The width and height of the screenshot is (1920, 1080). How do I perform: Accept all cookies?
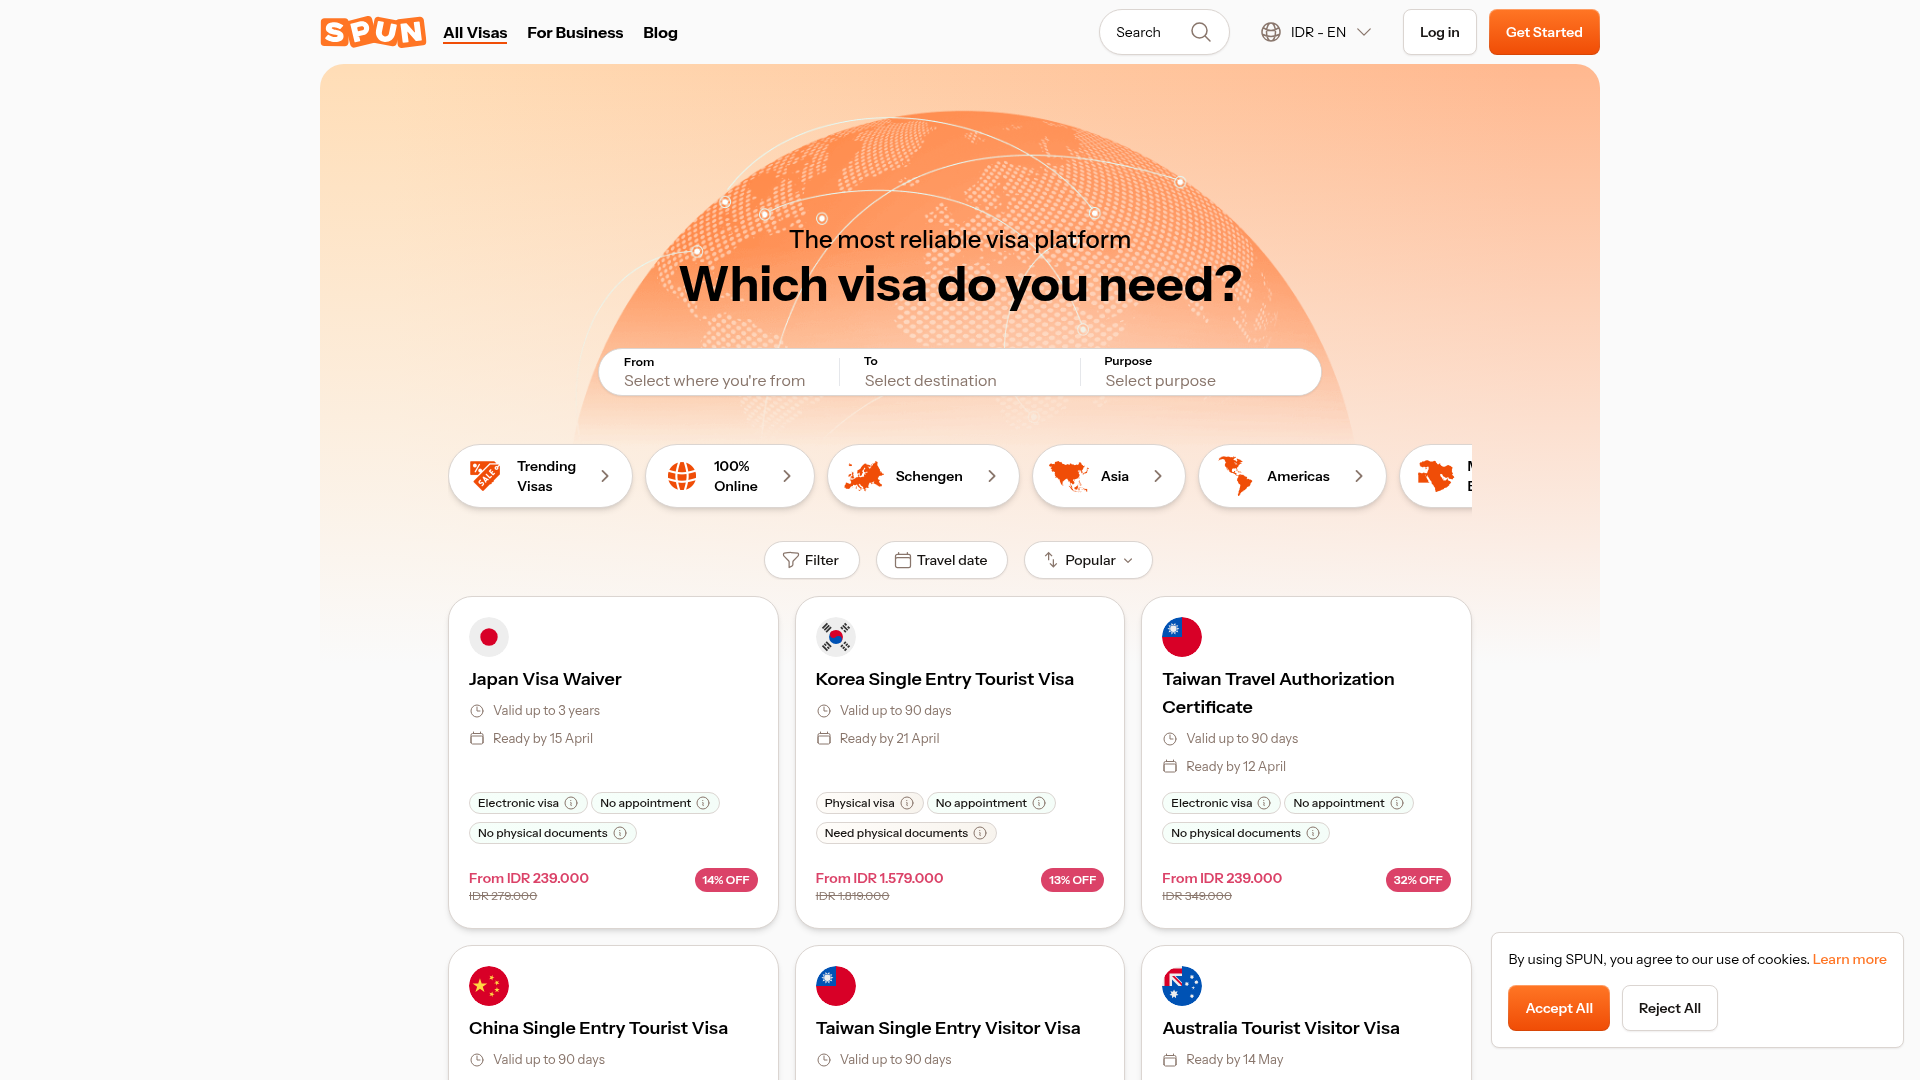[x=1559, y=1008]
